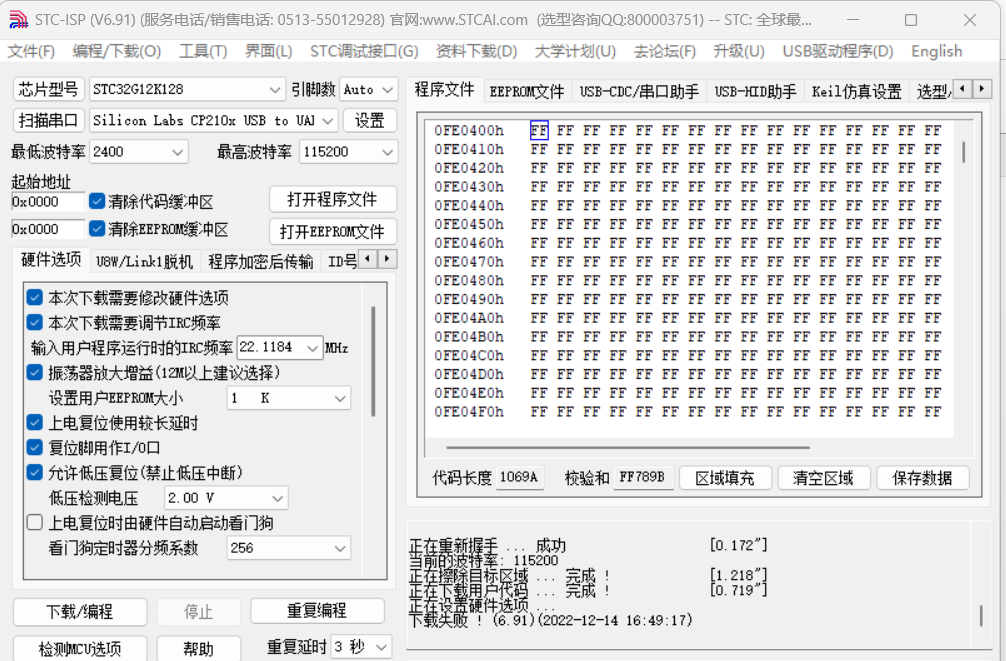
Task: Open low voltage detect 2.00 V dropdown
Action: 225,497
